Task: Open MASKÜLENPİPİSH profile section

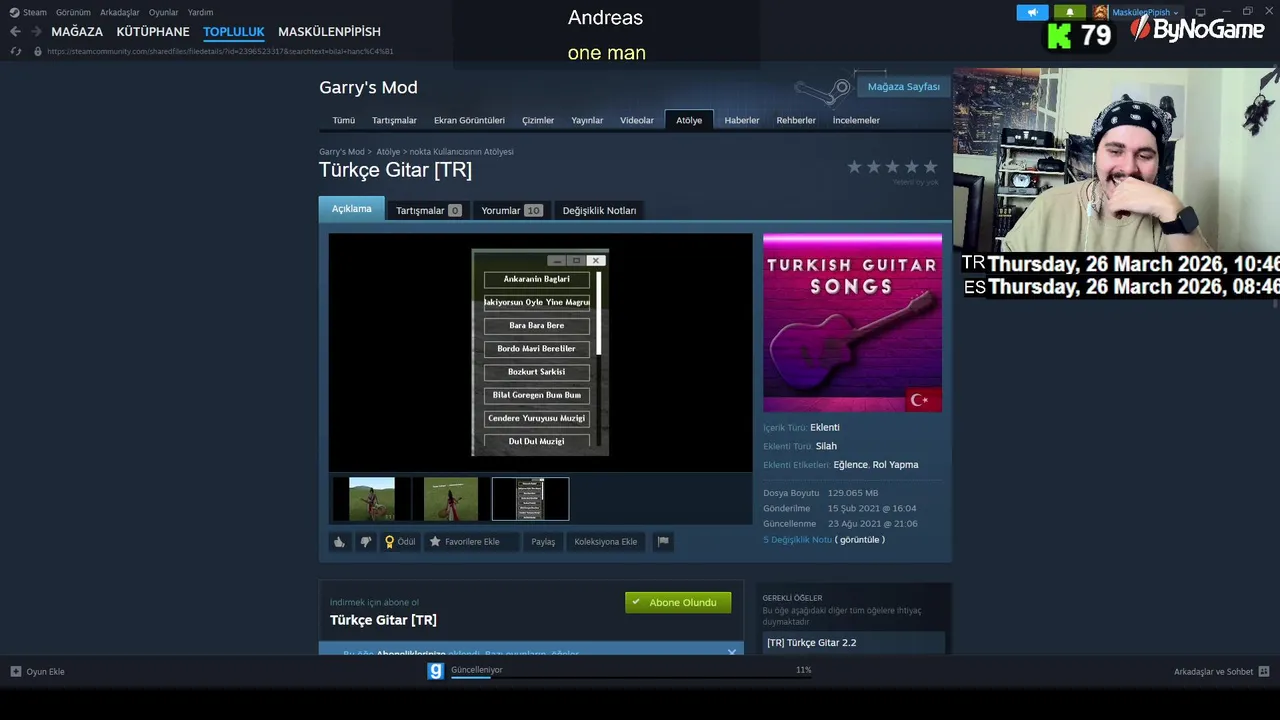Action: click(x=329, y=32)
